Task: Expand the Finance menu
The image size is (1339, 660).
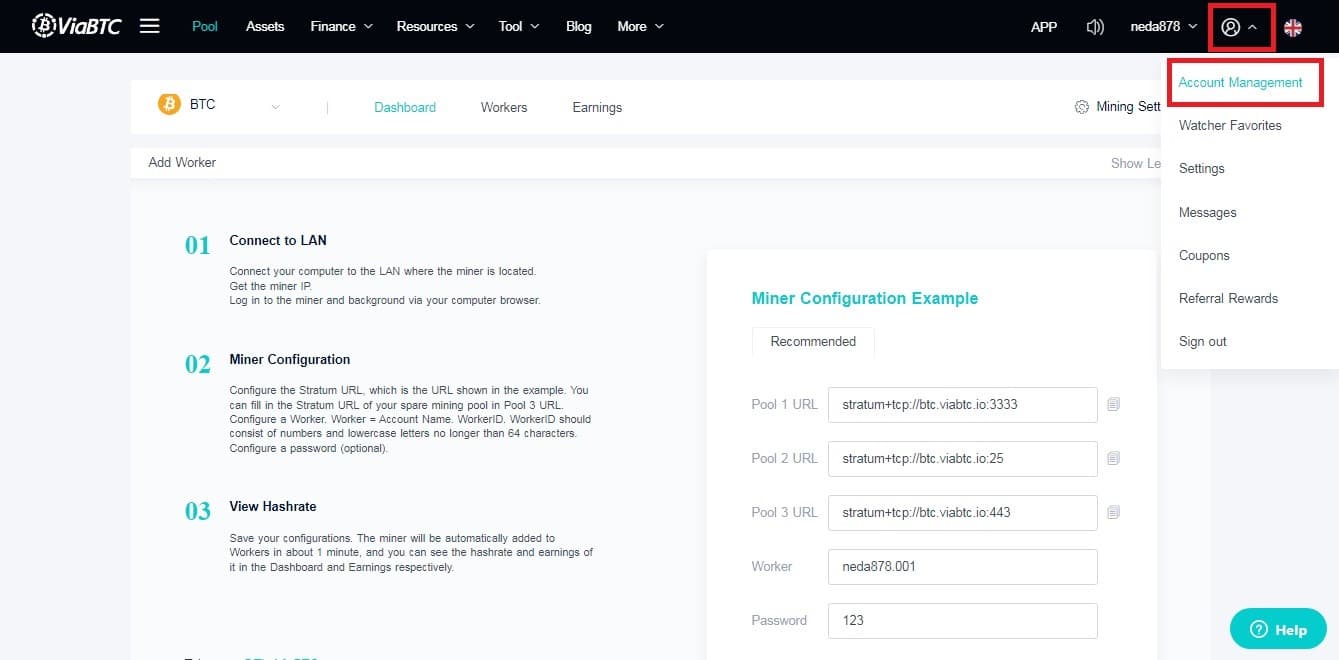Action: [x=342, y=27]
